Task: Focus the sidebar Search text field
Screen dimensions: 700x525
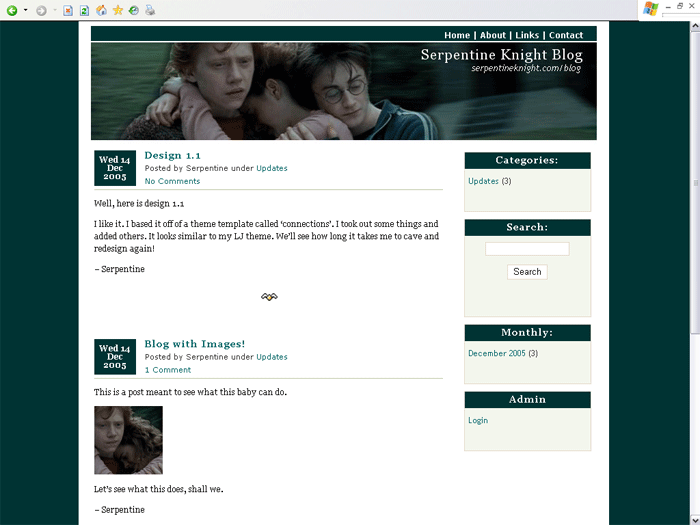Action: point(527,249)
